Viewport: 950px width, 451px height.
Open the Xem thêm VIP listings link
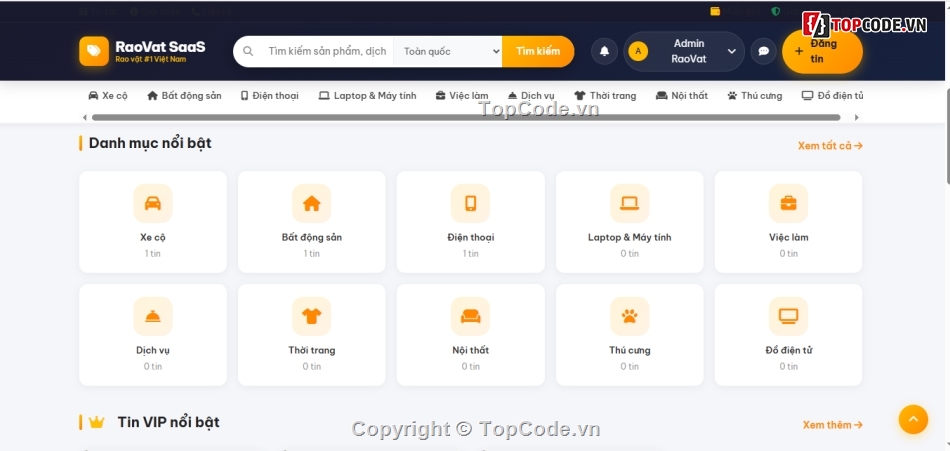click(832, 425)
